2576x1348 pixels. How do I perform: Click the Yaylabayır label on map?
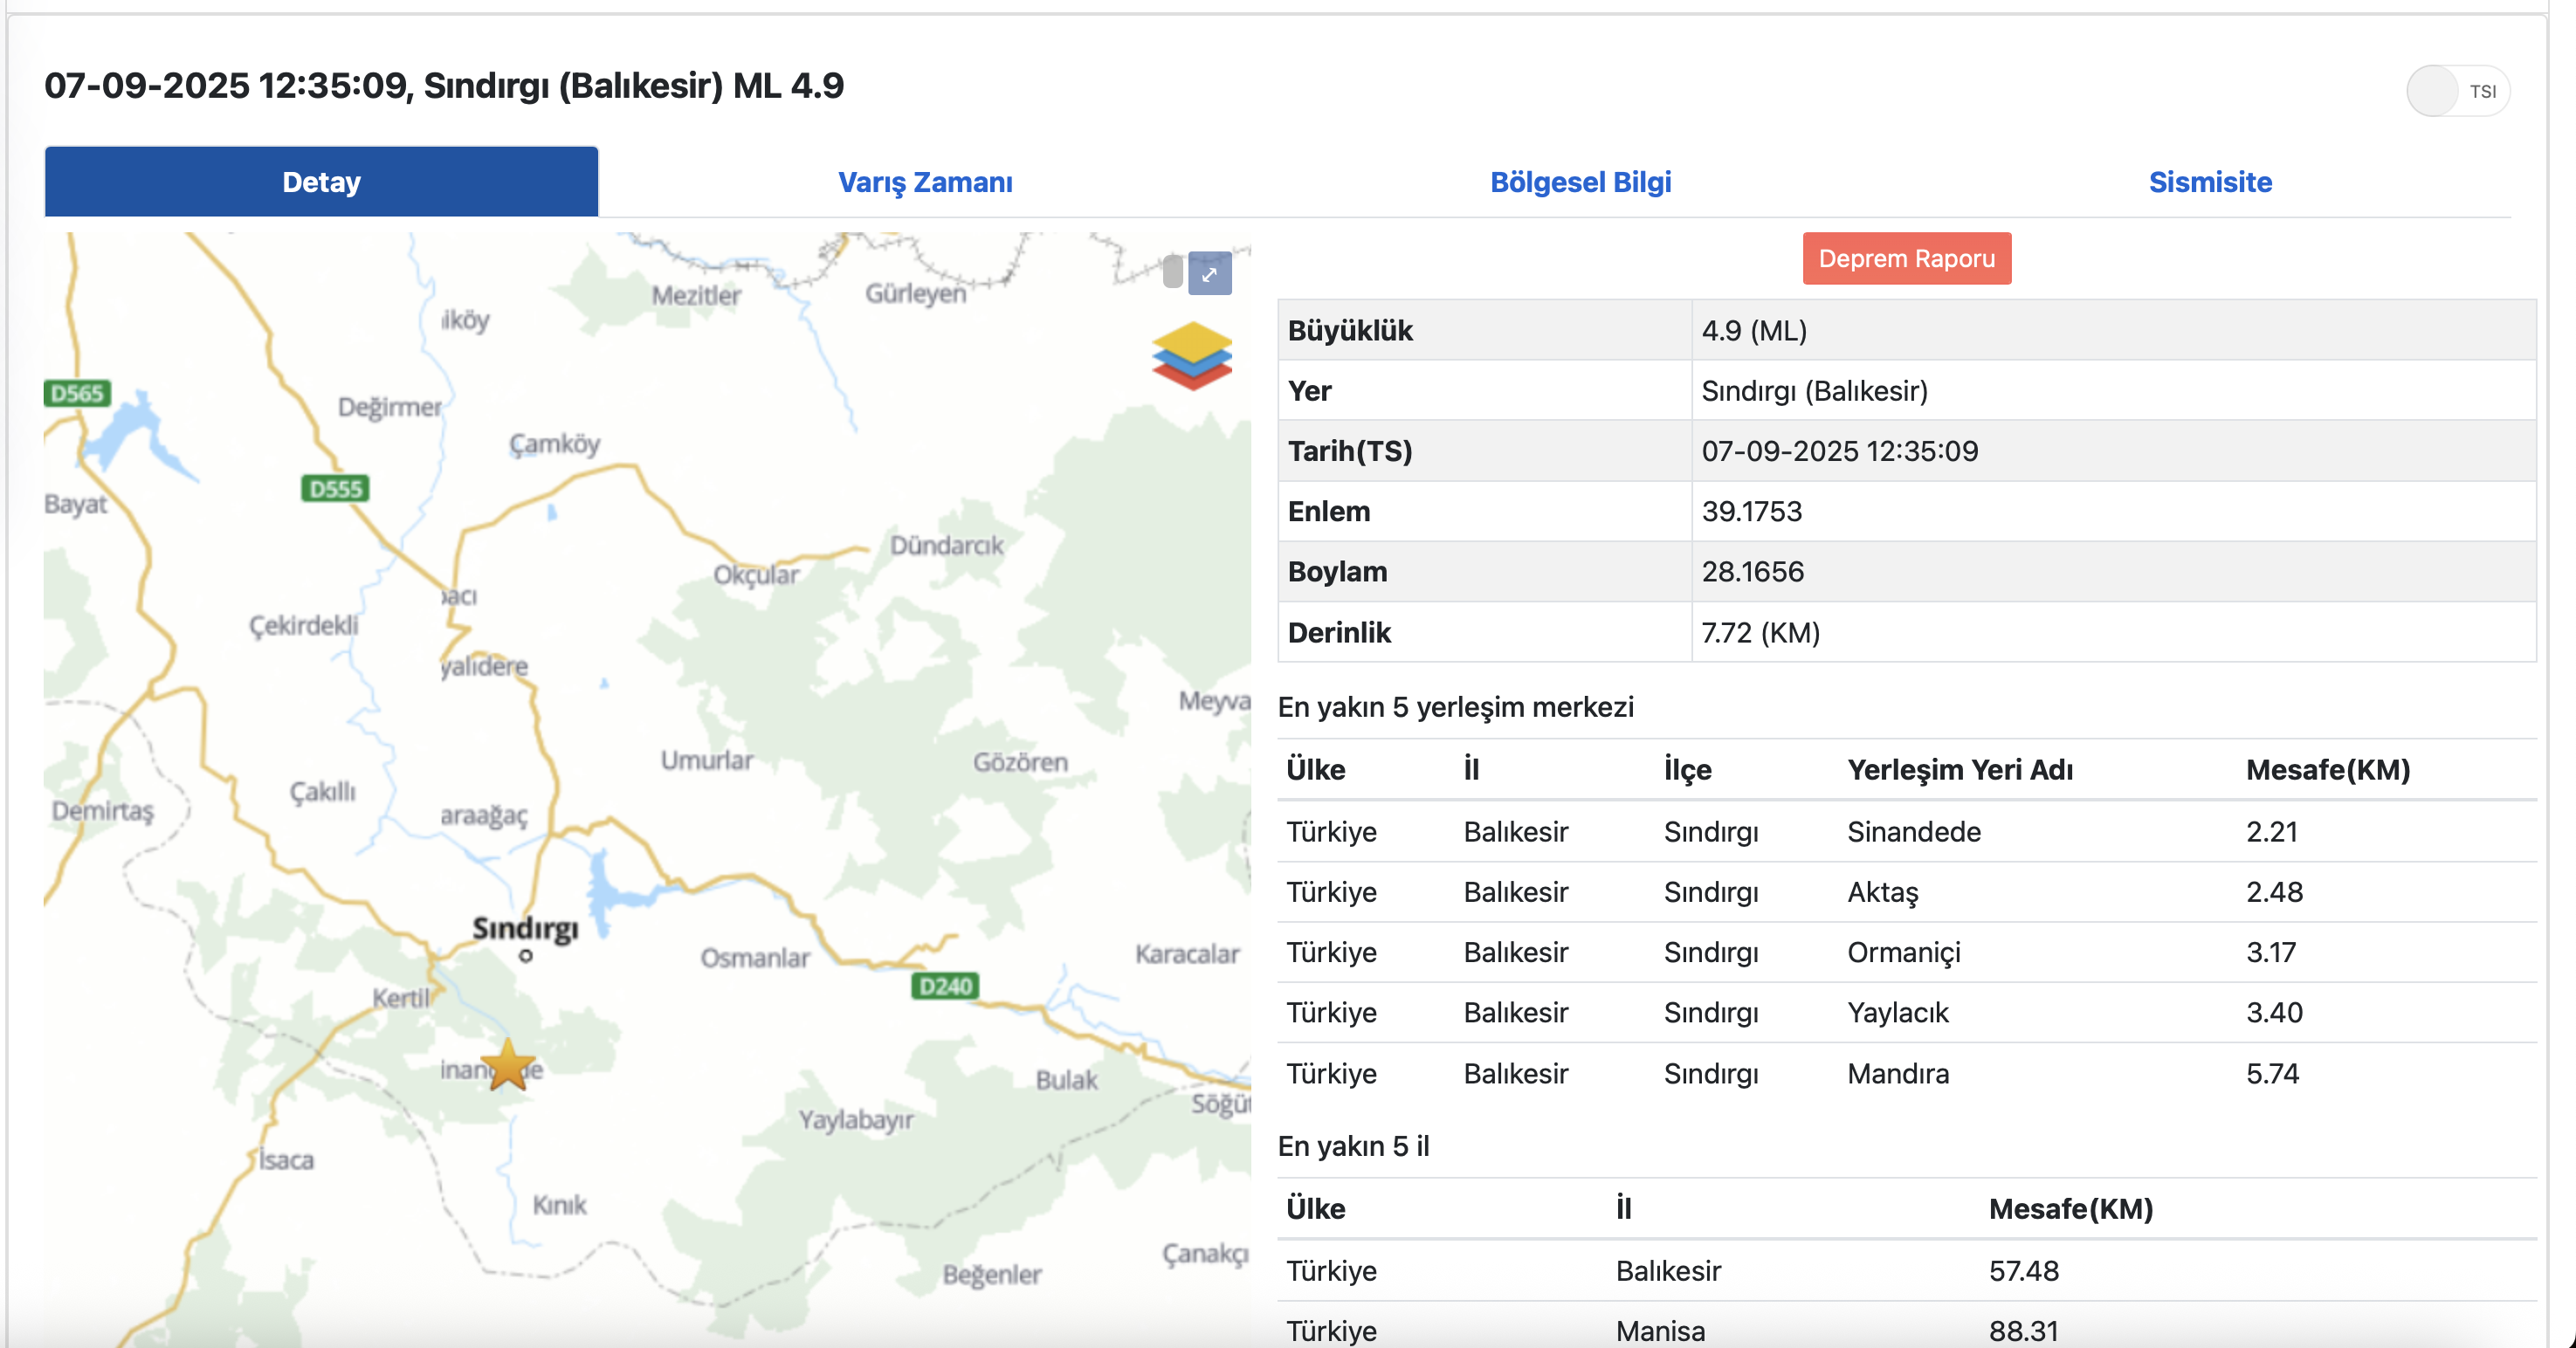click(x=855, y=1120)
